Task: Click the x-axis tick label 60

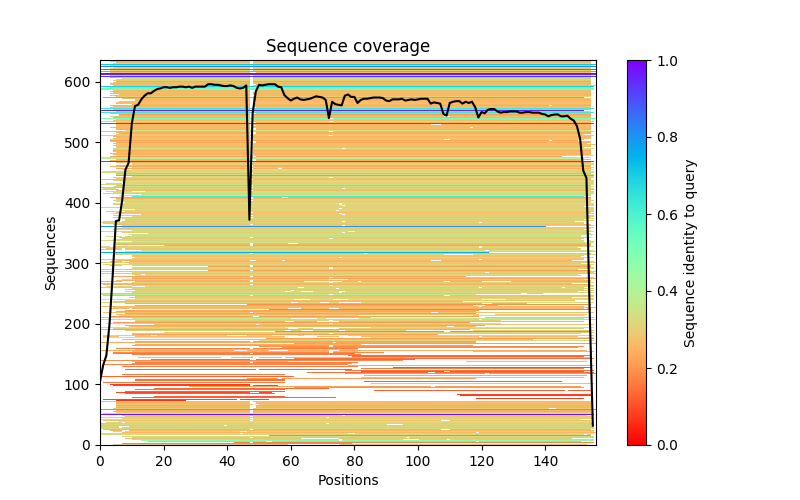Action: point(291,460)
